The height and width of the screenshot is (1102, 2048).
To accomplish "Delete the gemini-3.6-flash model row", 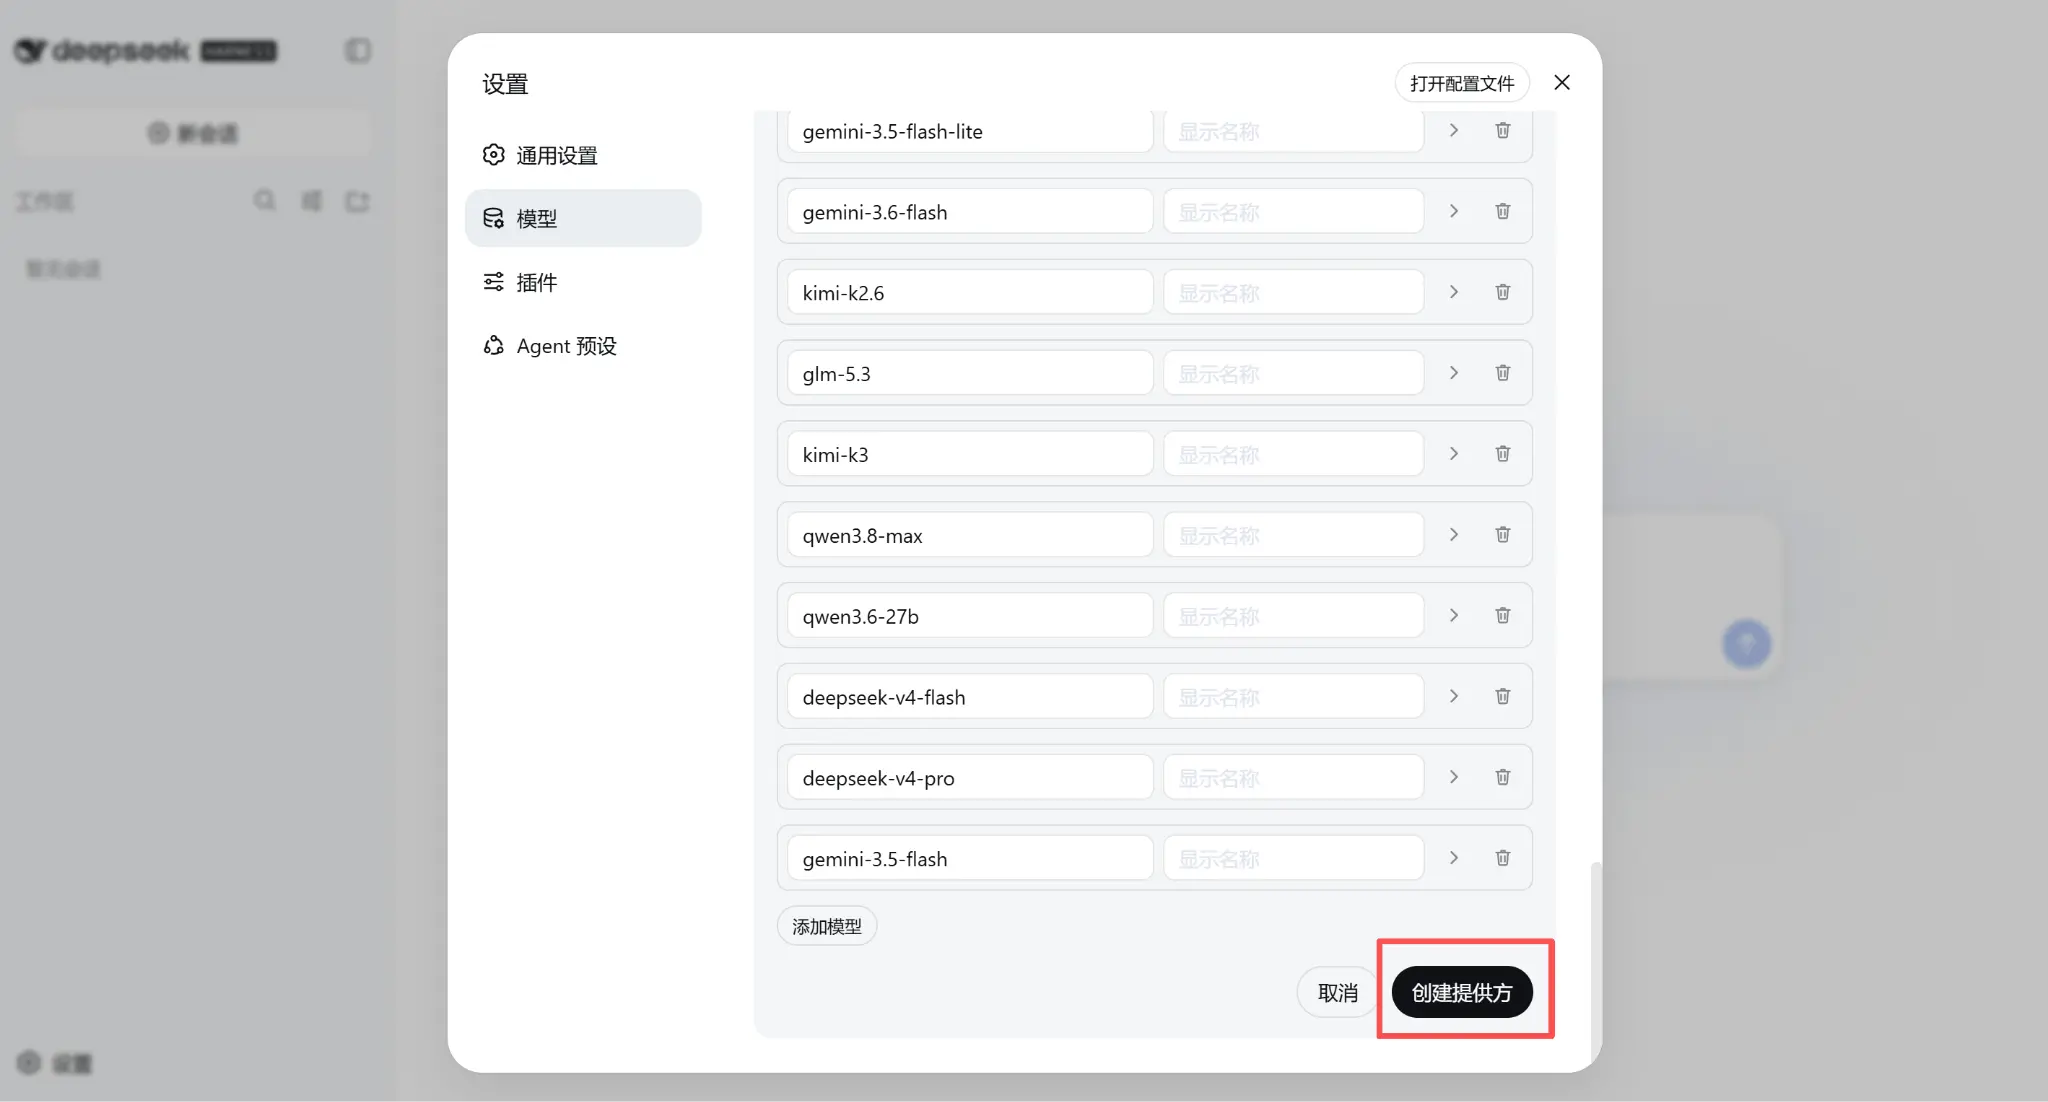I will [1502, 212].
